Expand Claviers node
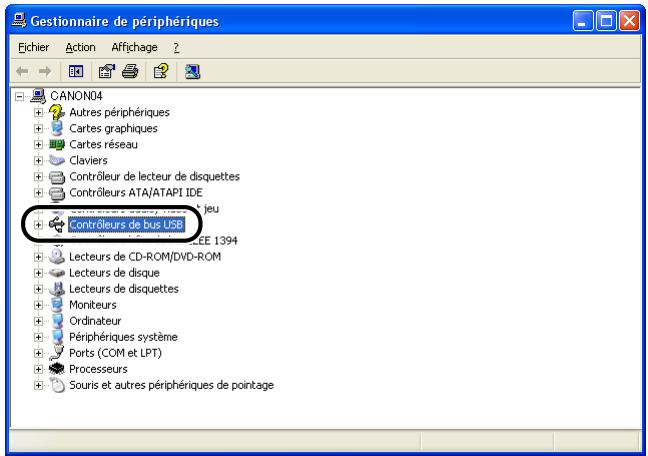 (38, 161)
